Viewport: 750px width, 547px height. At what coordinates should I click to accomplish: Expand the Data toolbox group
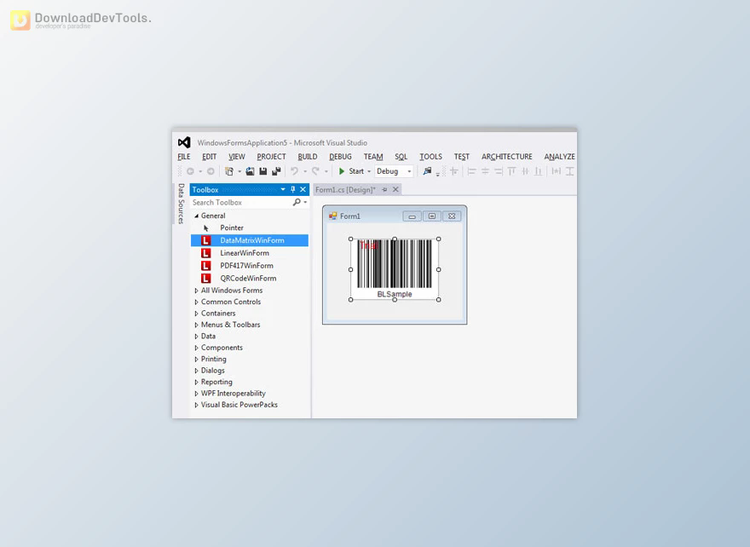196,336
